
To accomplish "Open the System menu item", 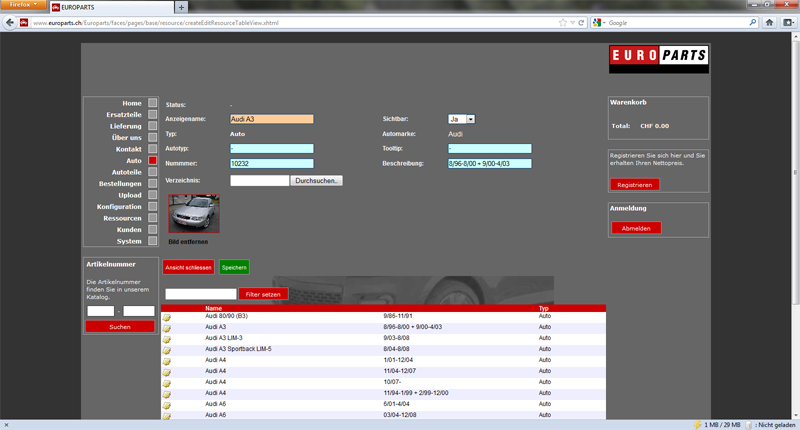I will tap(129, 241).
